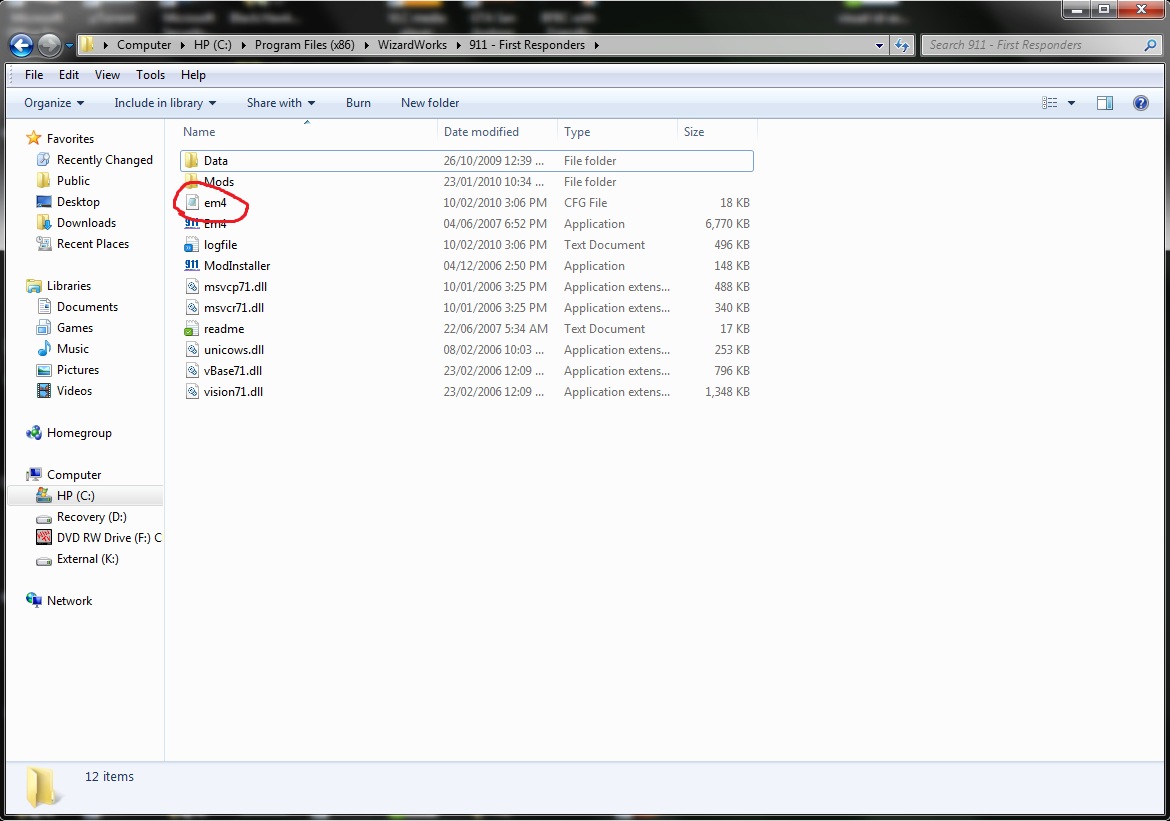This screenshot has width=1170, height=821.
Task: Sort by the Size column header
Action: [717, 131]
